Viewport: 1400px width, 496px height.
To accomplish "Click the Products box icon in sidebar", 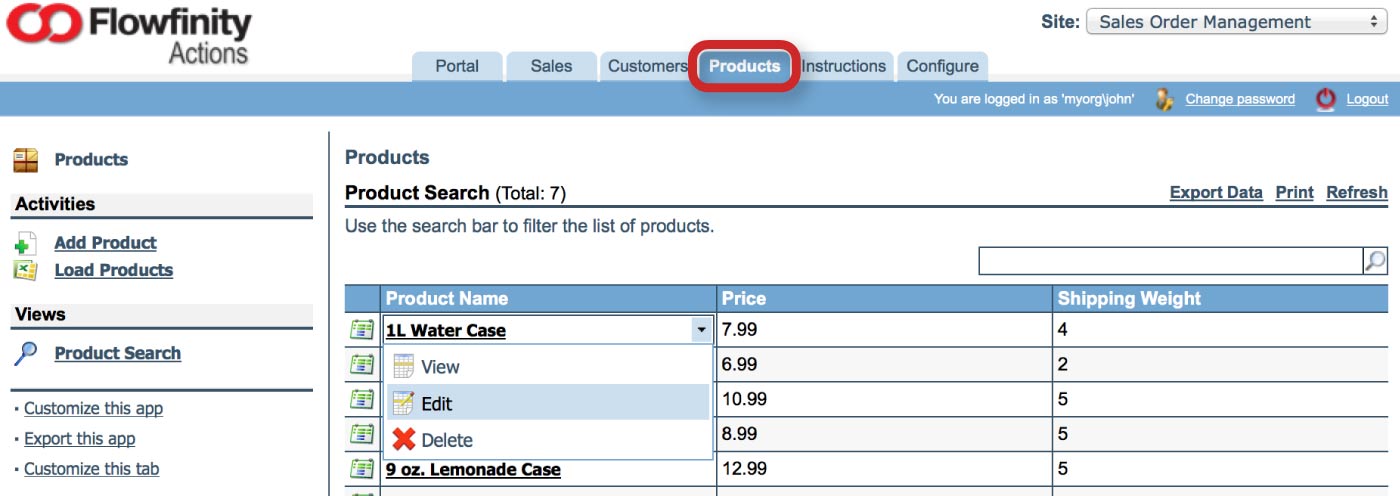I will [x=26, y=159].
